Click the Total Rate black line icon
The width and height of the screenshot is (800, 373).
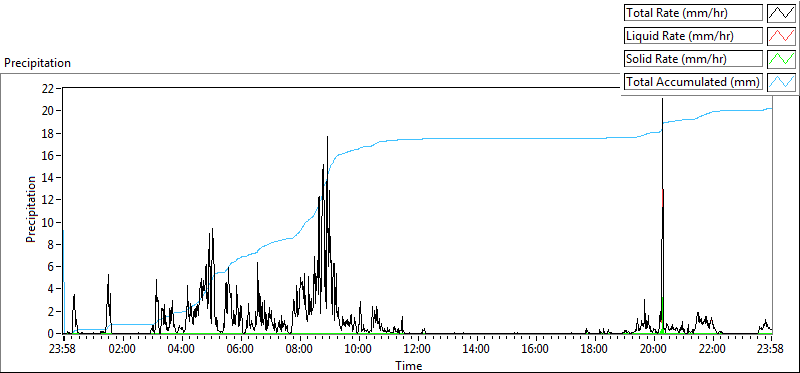tap(781, 13)
